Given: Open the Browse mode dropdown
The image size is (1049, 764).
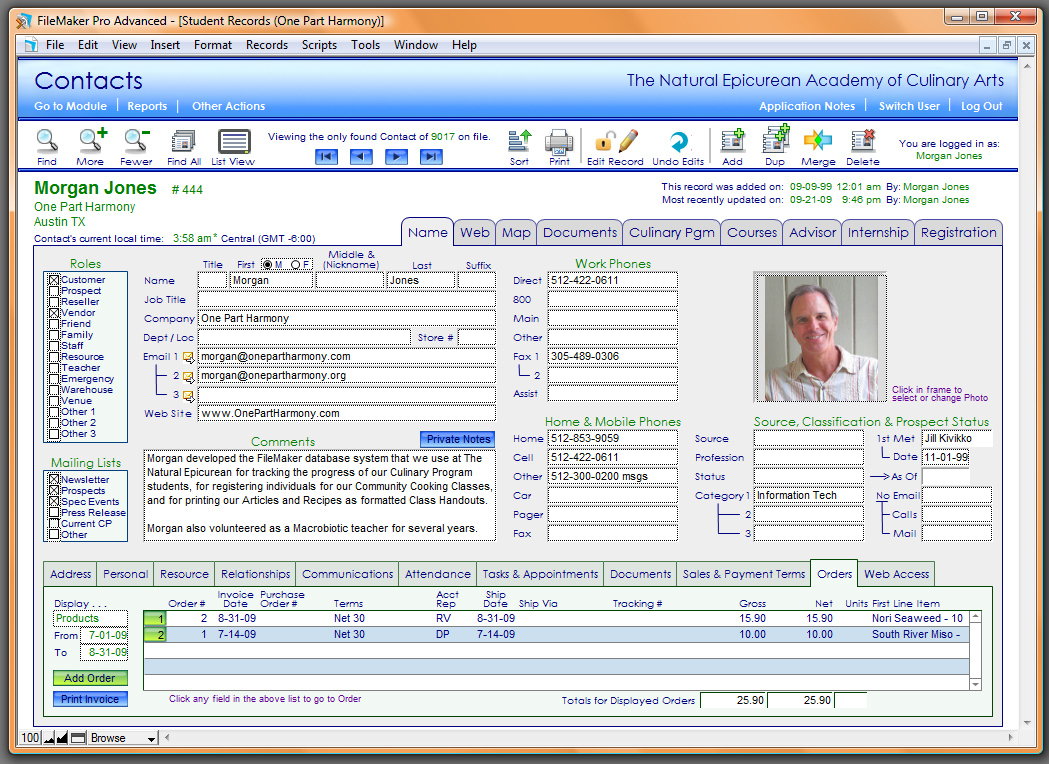Looking at the screenshot, I should pos(123,738).
